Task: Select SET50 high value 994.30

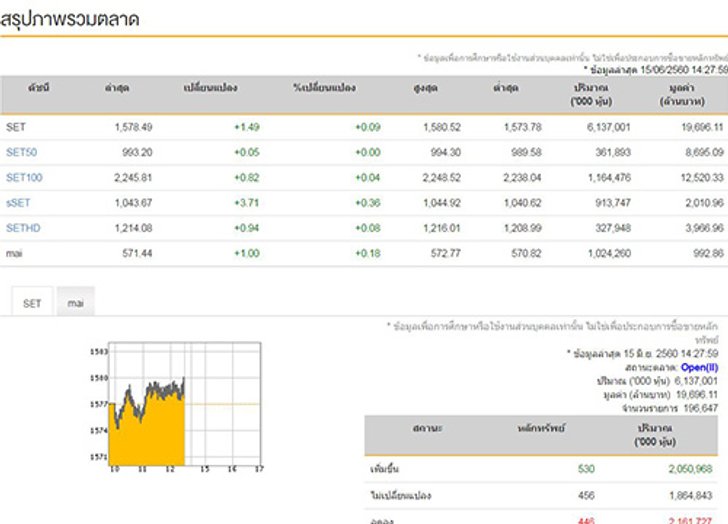Action: pos(445,152)
